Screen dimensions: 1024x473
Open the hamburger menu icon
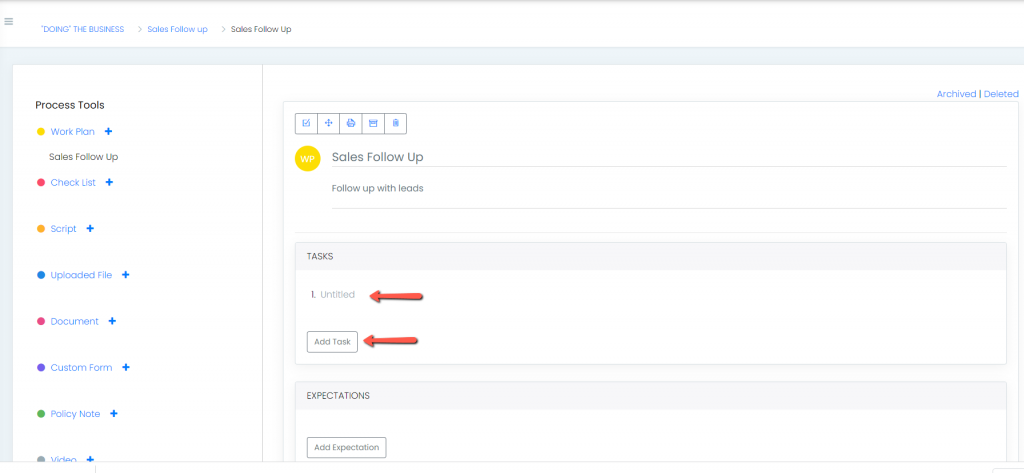[x=8, y=22]
